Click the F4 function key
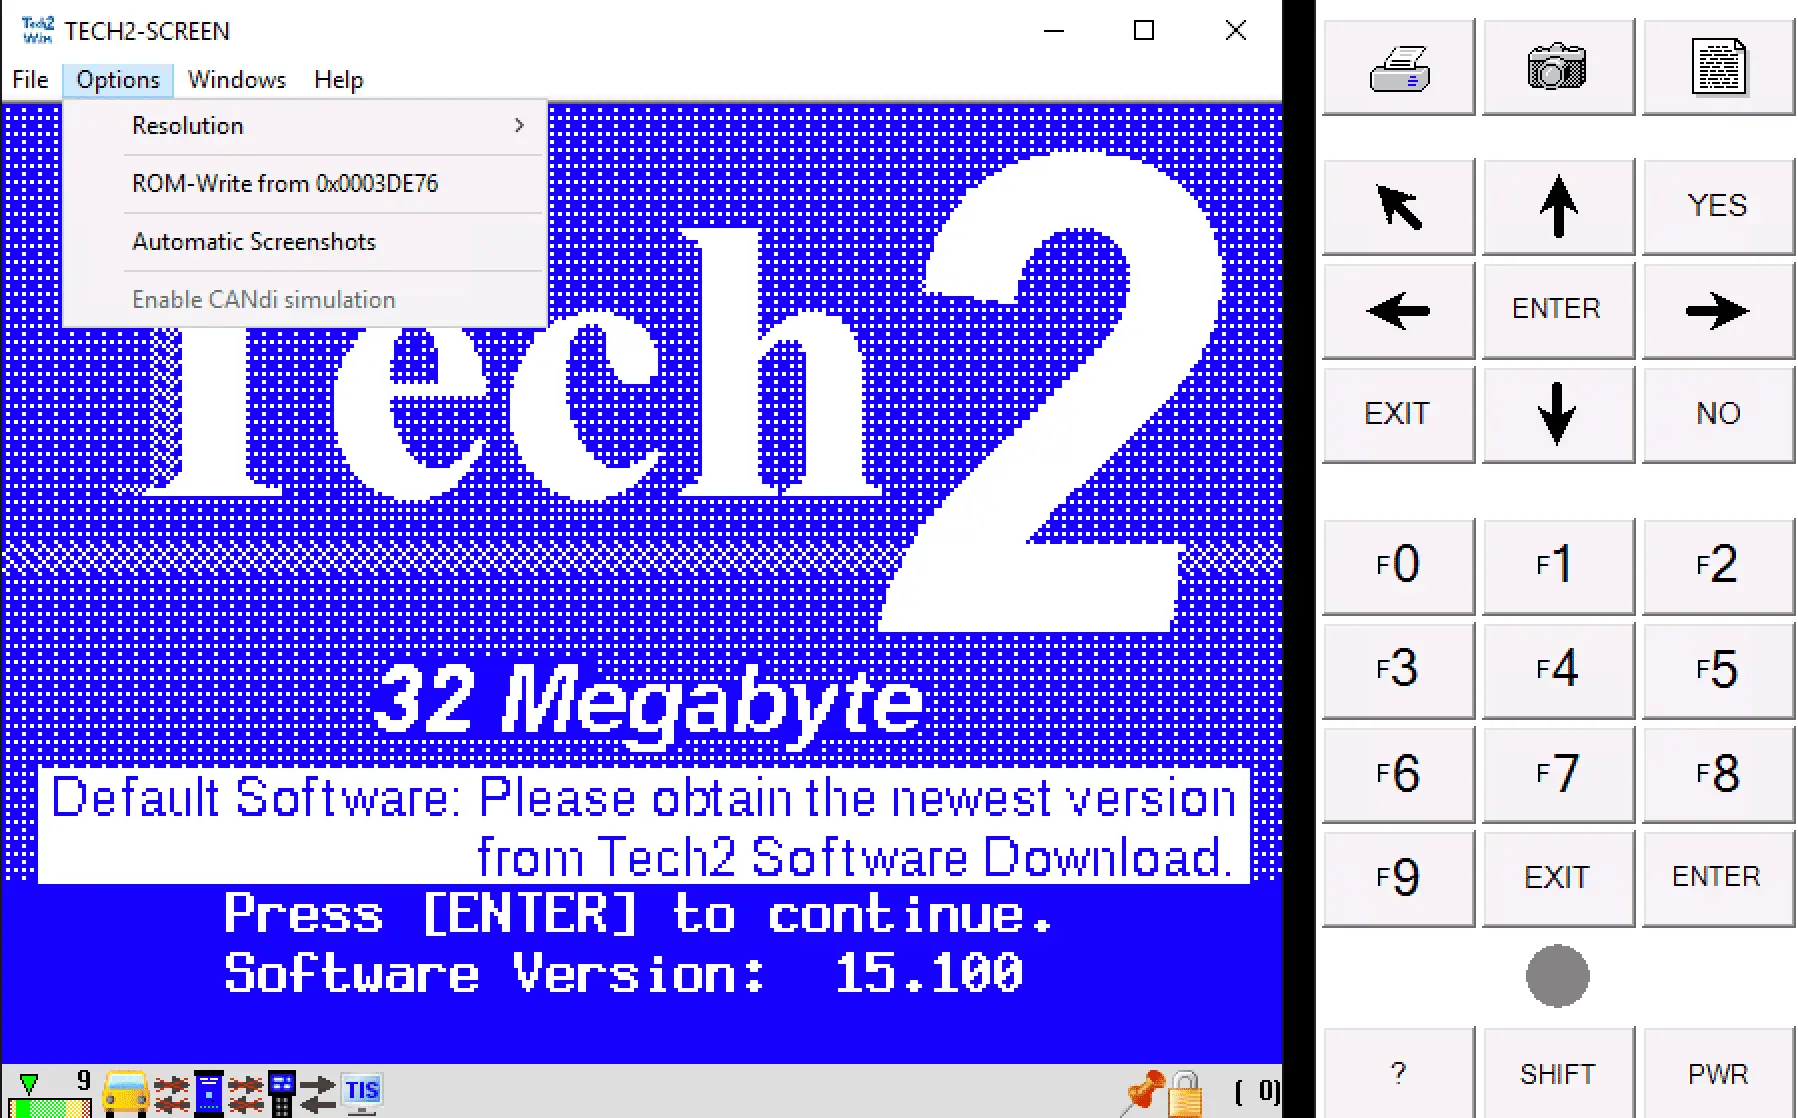 tap(1557, 670)
